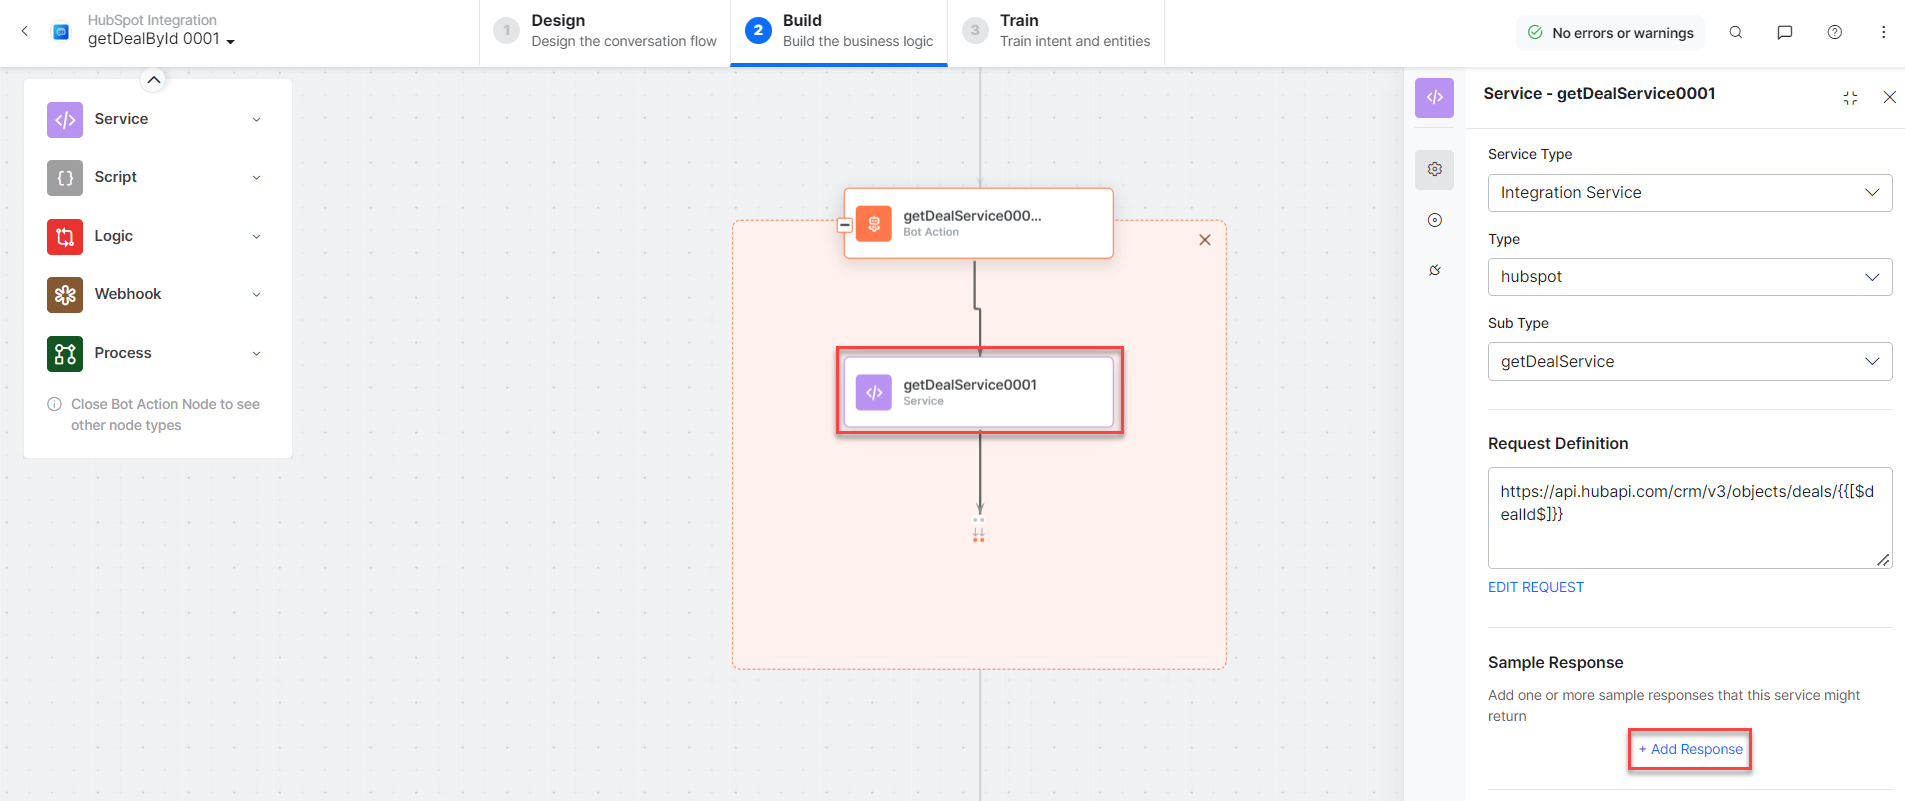Collapse the getDealService Bot Action node
The width and height of the screenshot is (1905, 801).
click(x=845, y=225)
